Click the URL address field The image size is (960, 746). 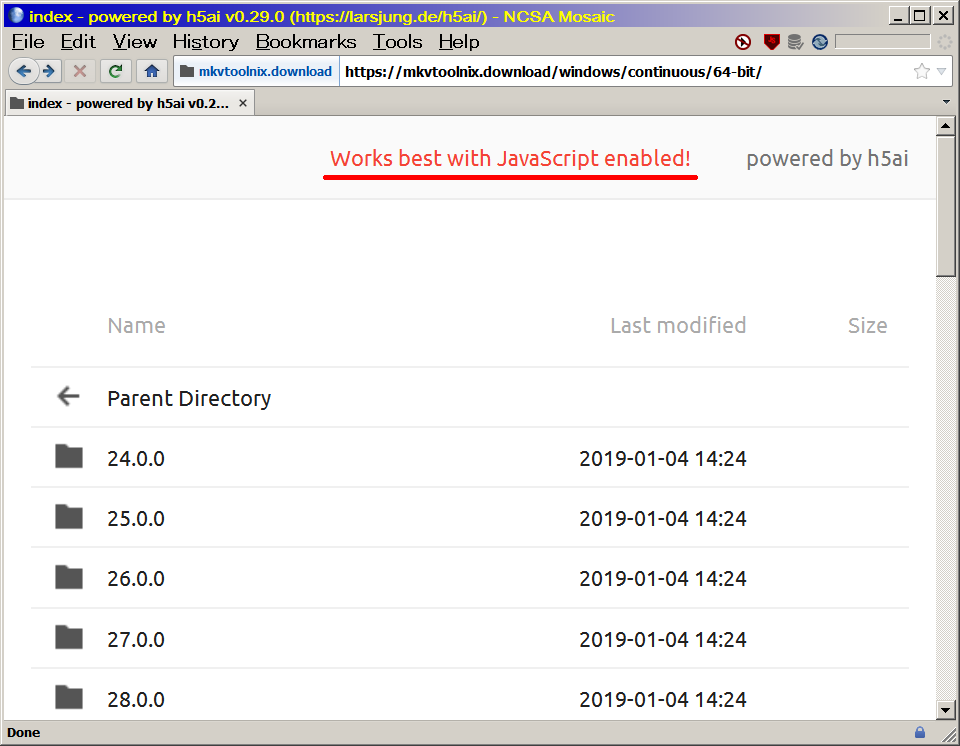coord(624,72)
